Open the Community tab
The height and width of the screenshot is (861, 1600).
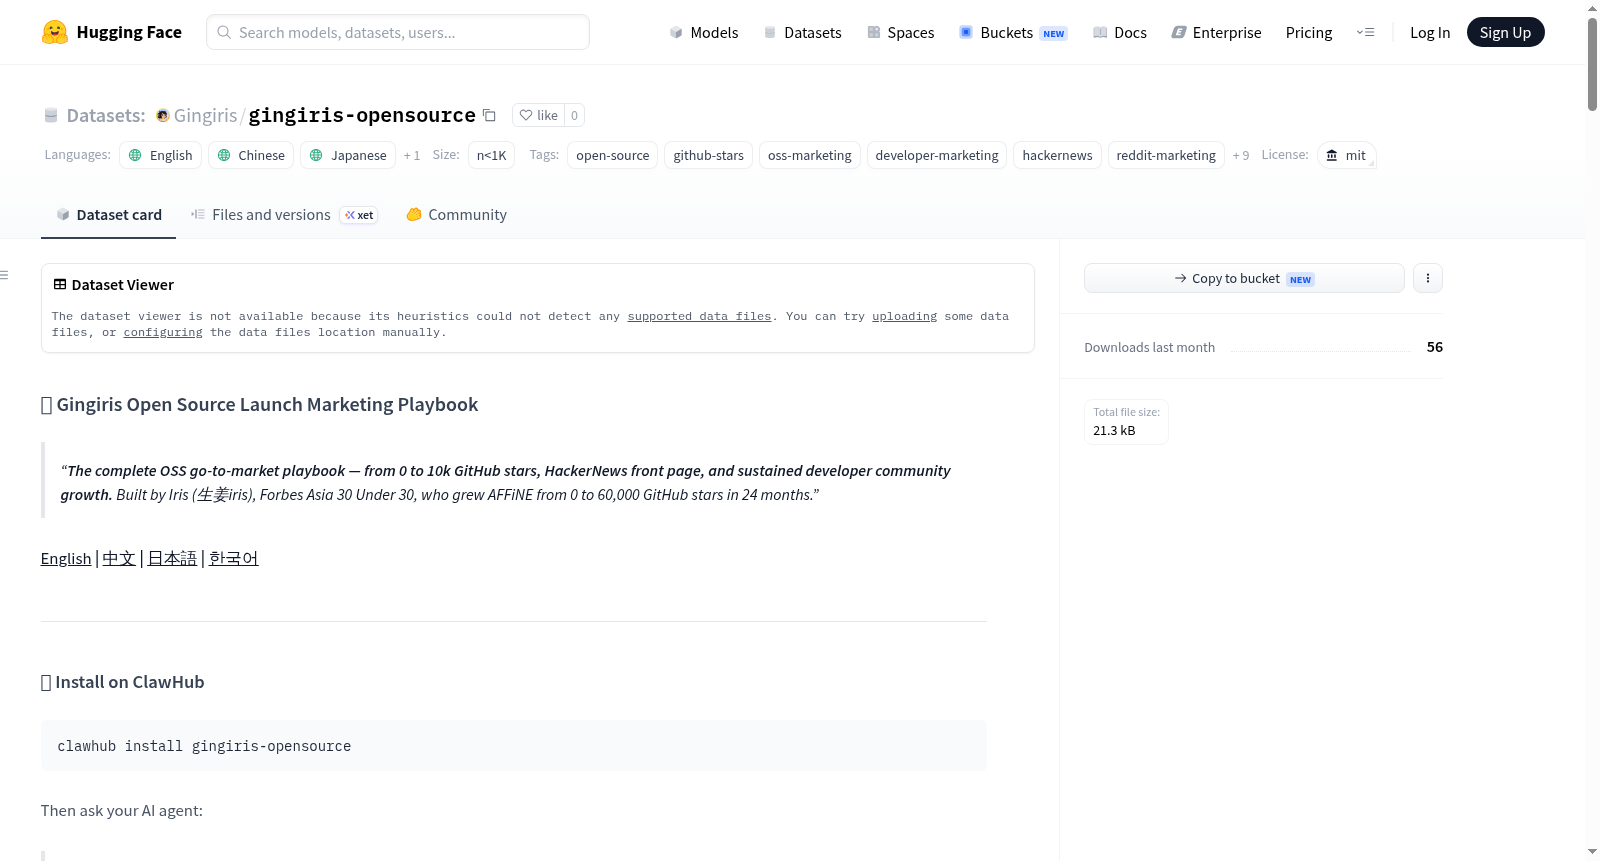click(x=457, y=215)
